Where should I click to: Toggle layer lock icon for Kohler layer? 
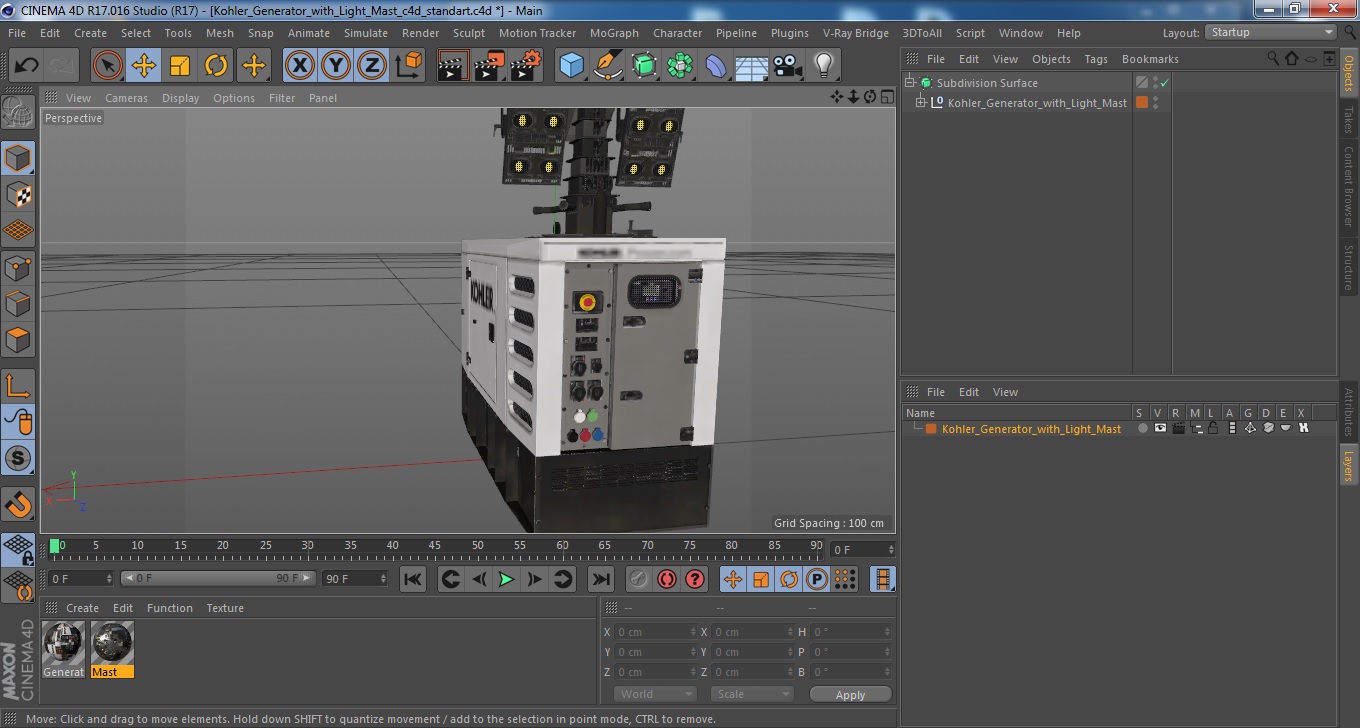pyautogui.click(x=1213, y=428)
